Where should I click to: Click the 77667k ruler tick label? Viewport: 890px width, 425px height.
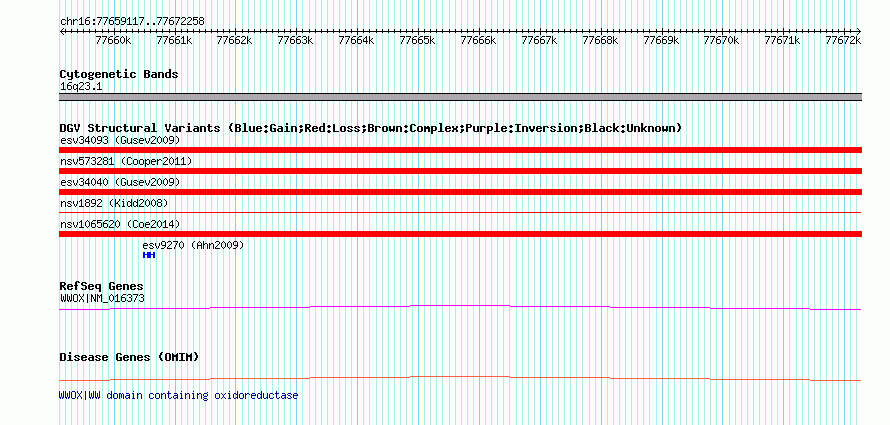tap(539, 40)
